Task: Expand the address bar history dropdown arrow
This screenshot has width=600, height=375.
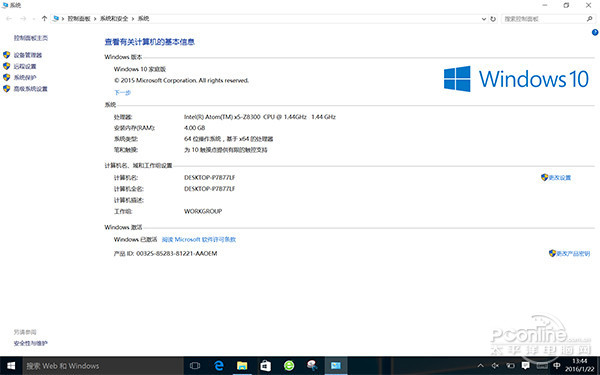Action: click(484, 19)
